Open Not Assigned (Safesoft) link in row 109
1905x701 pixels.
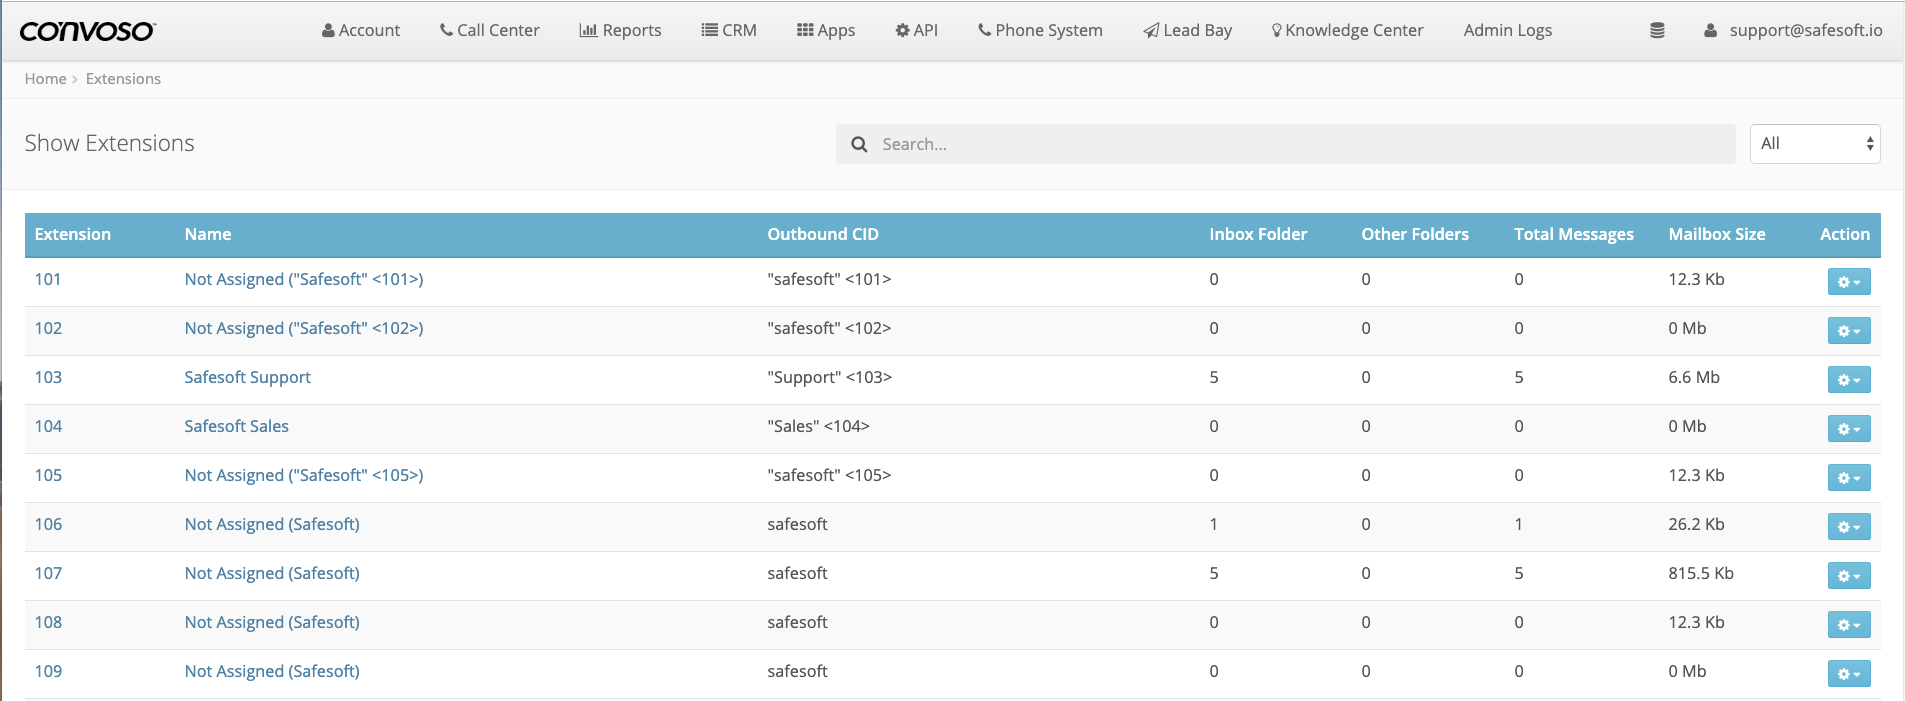point(272,672)
